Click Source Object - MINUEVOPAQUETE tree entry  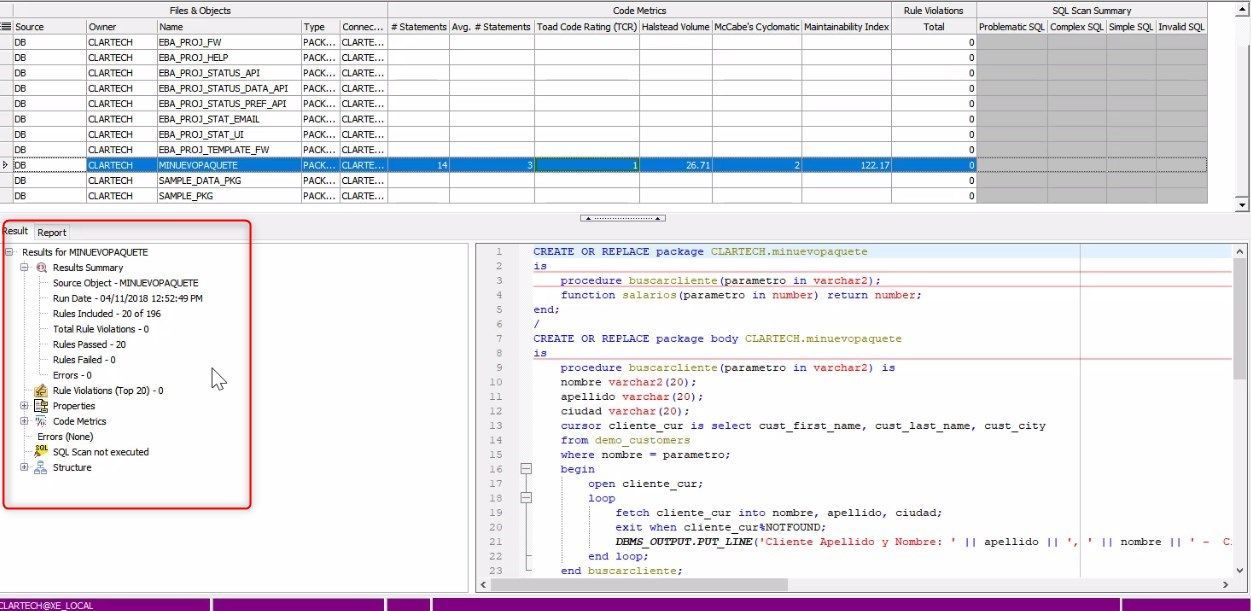126,283
